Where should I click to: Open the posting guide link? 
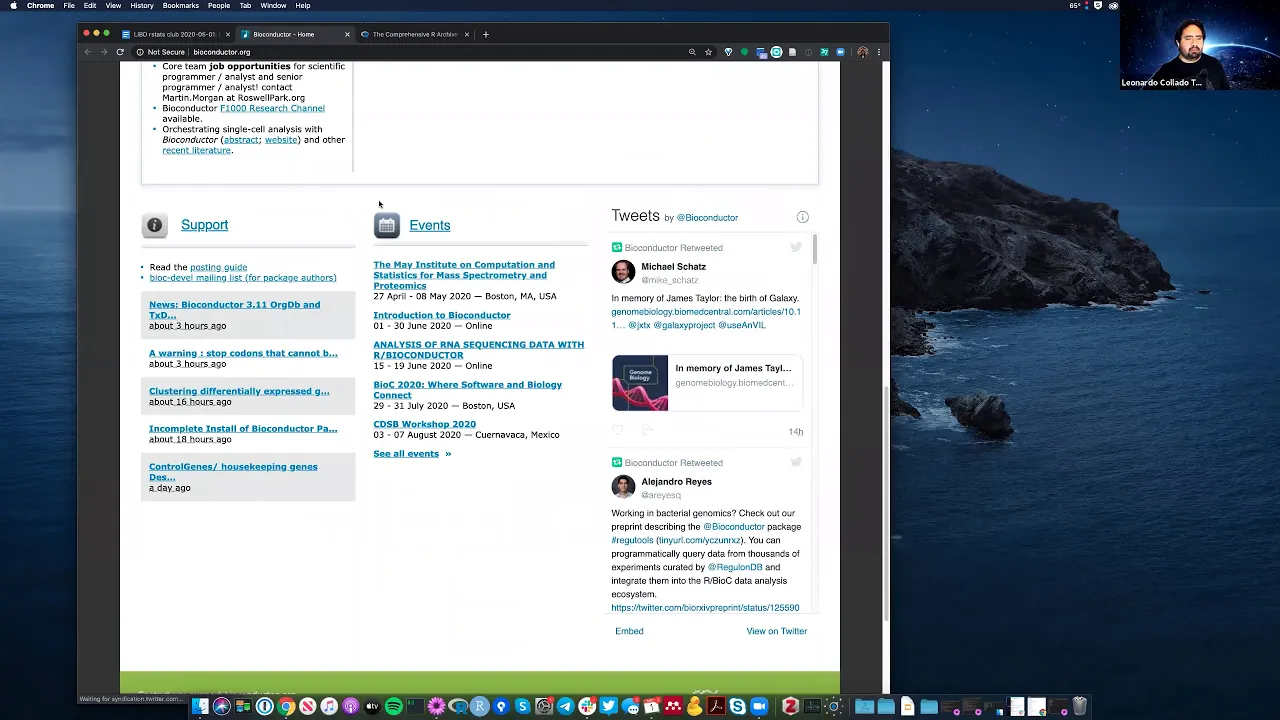218,267
